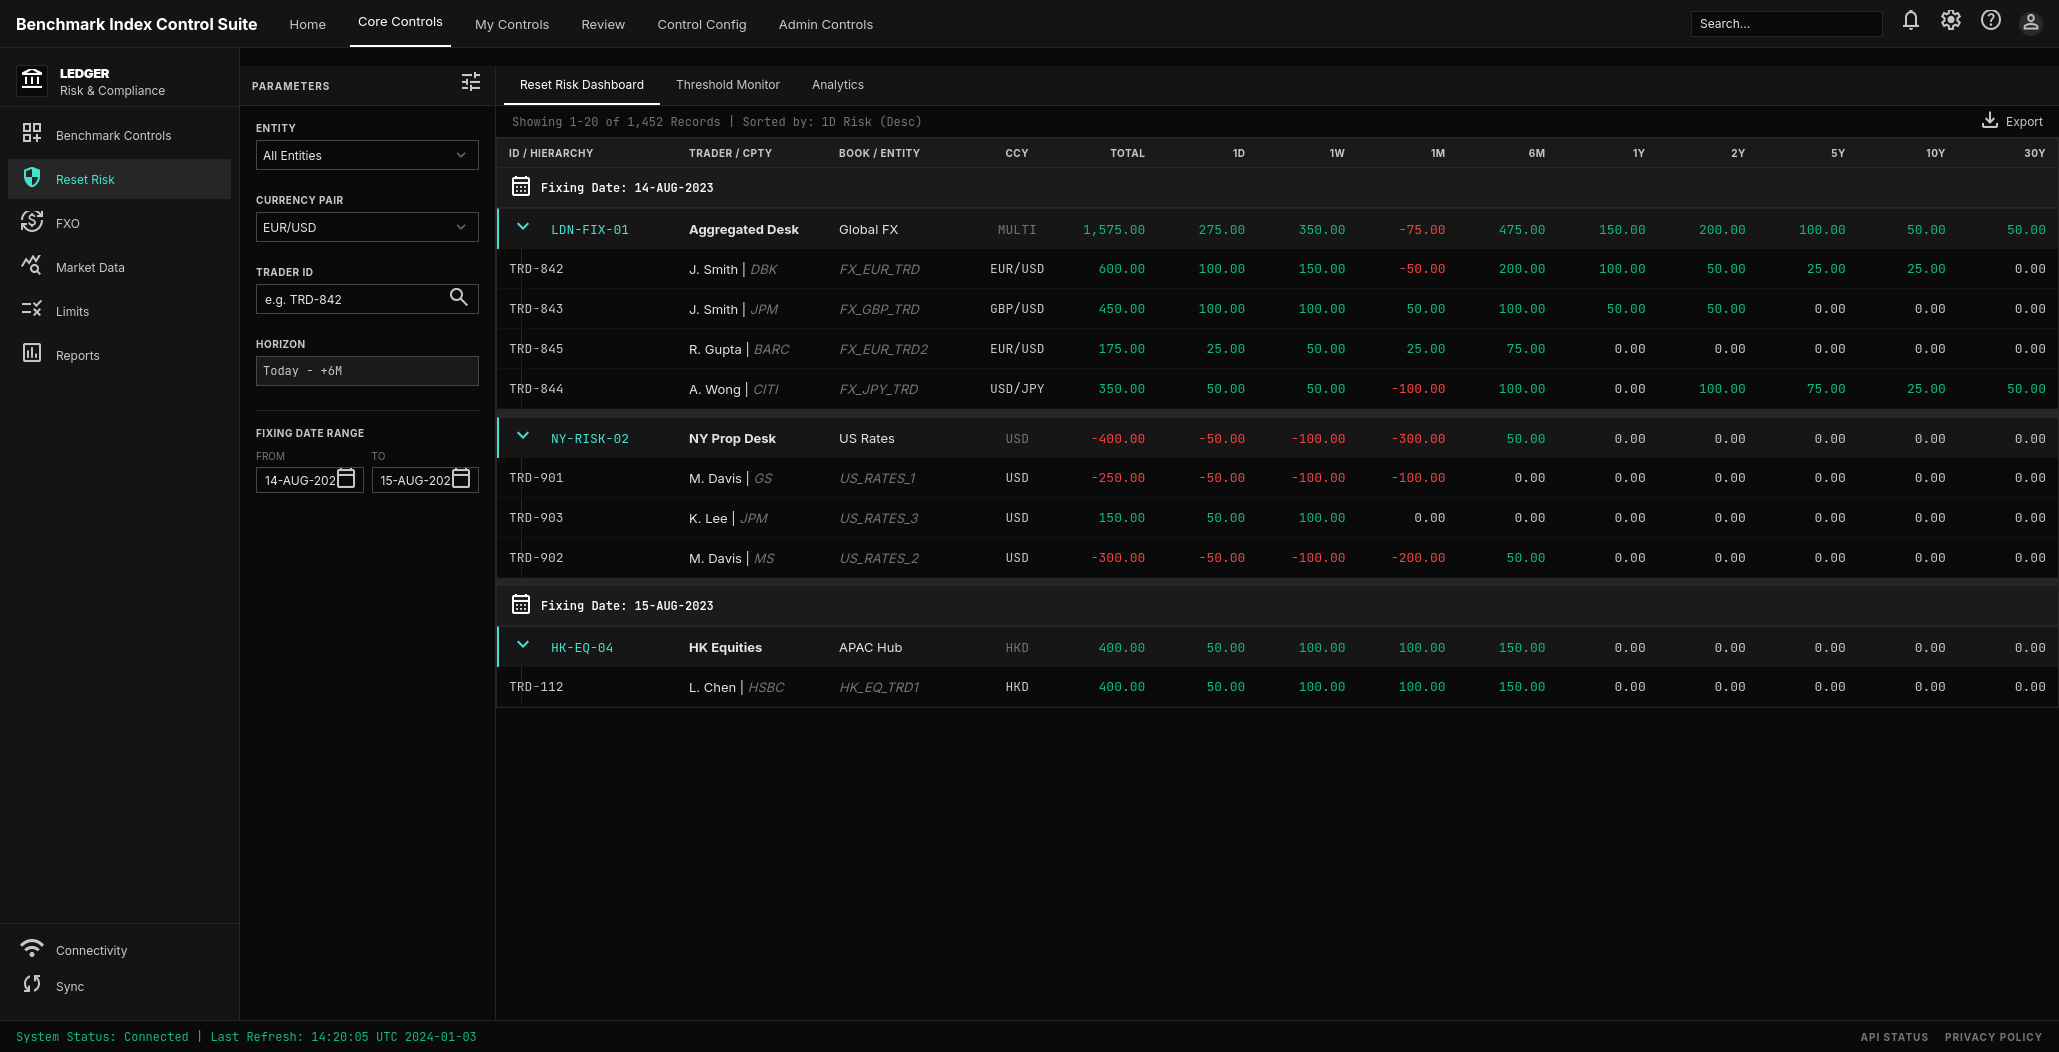Open the Entity dropdown All Entities
This screenshot has height=1052, width=2059.
367,155
